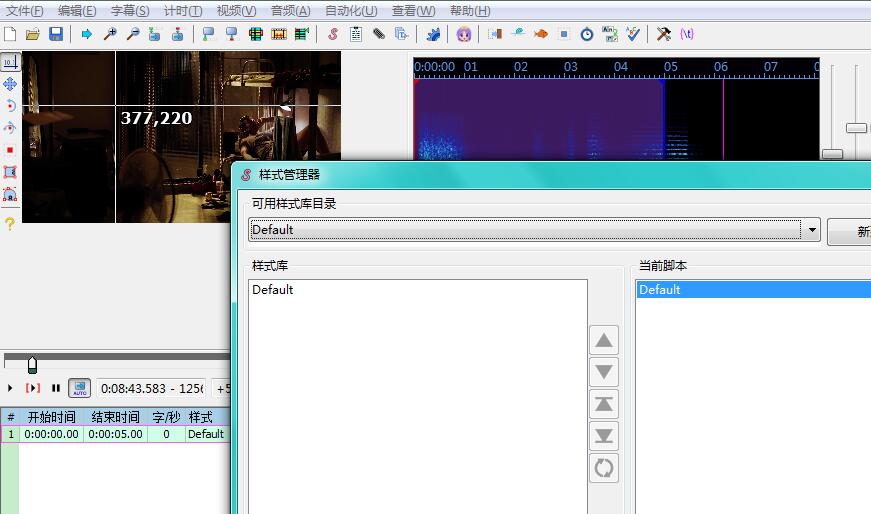Select subtitle row 1 in the grid
The height and width of the screenshot is (514, 871).
pos(100,434)
